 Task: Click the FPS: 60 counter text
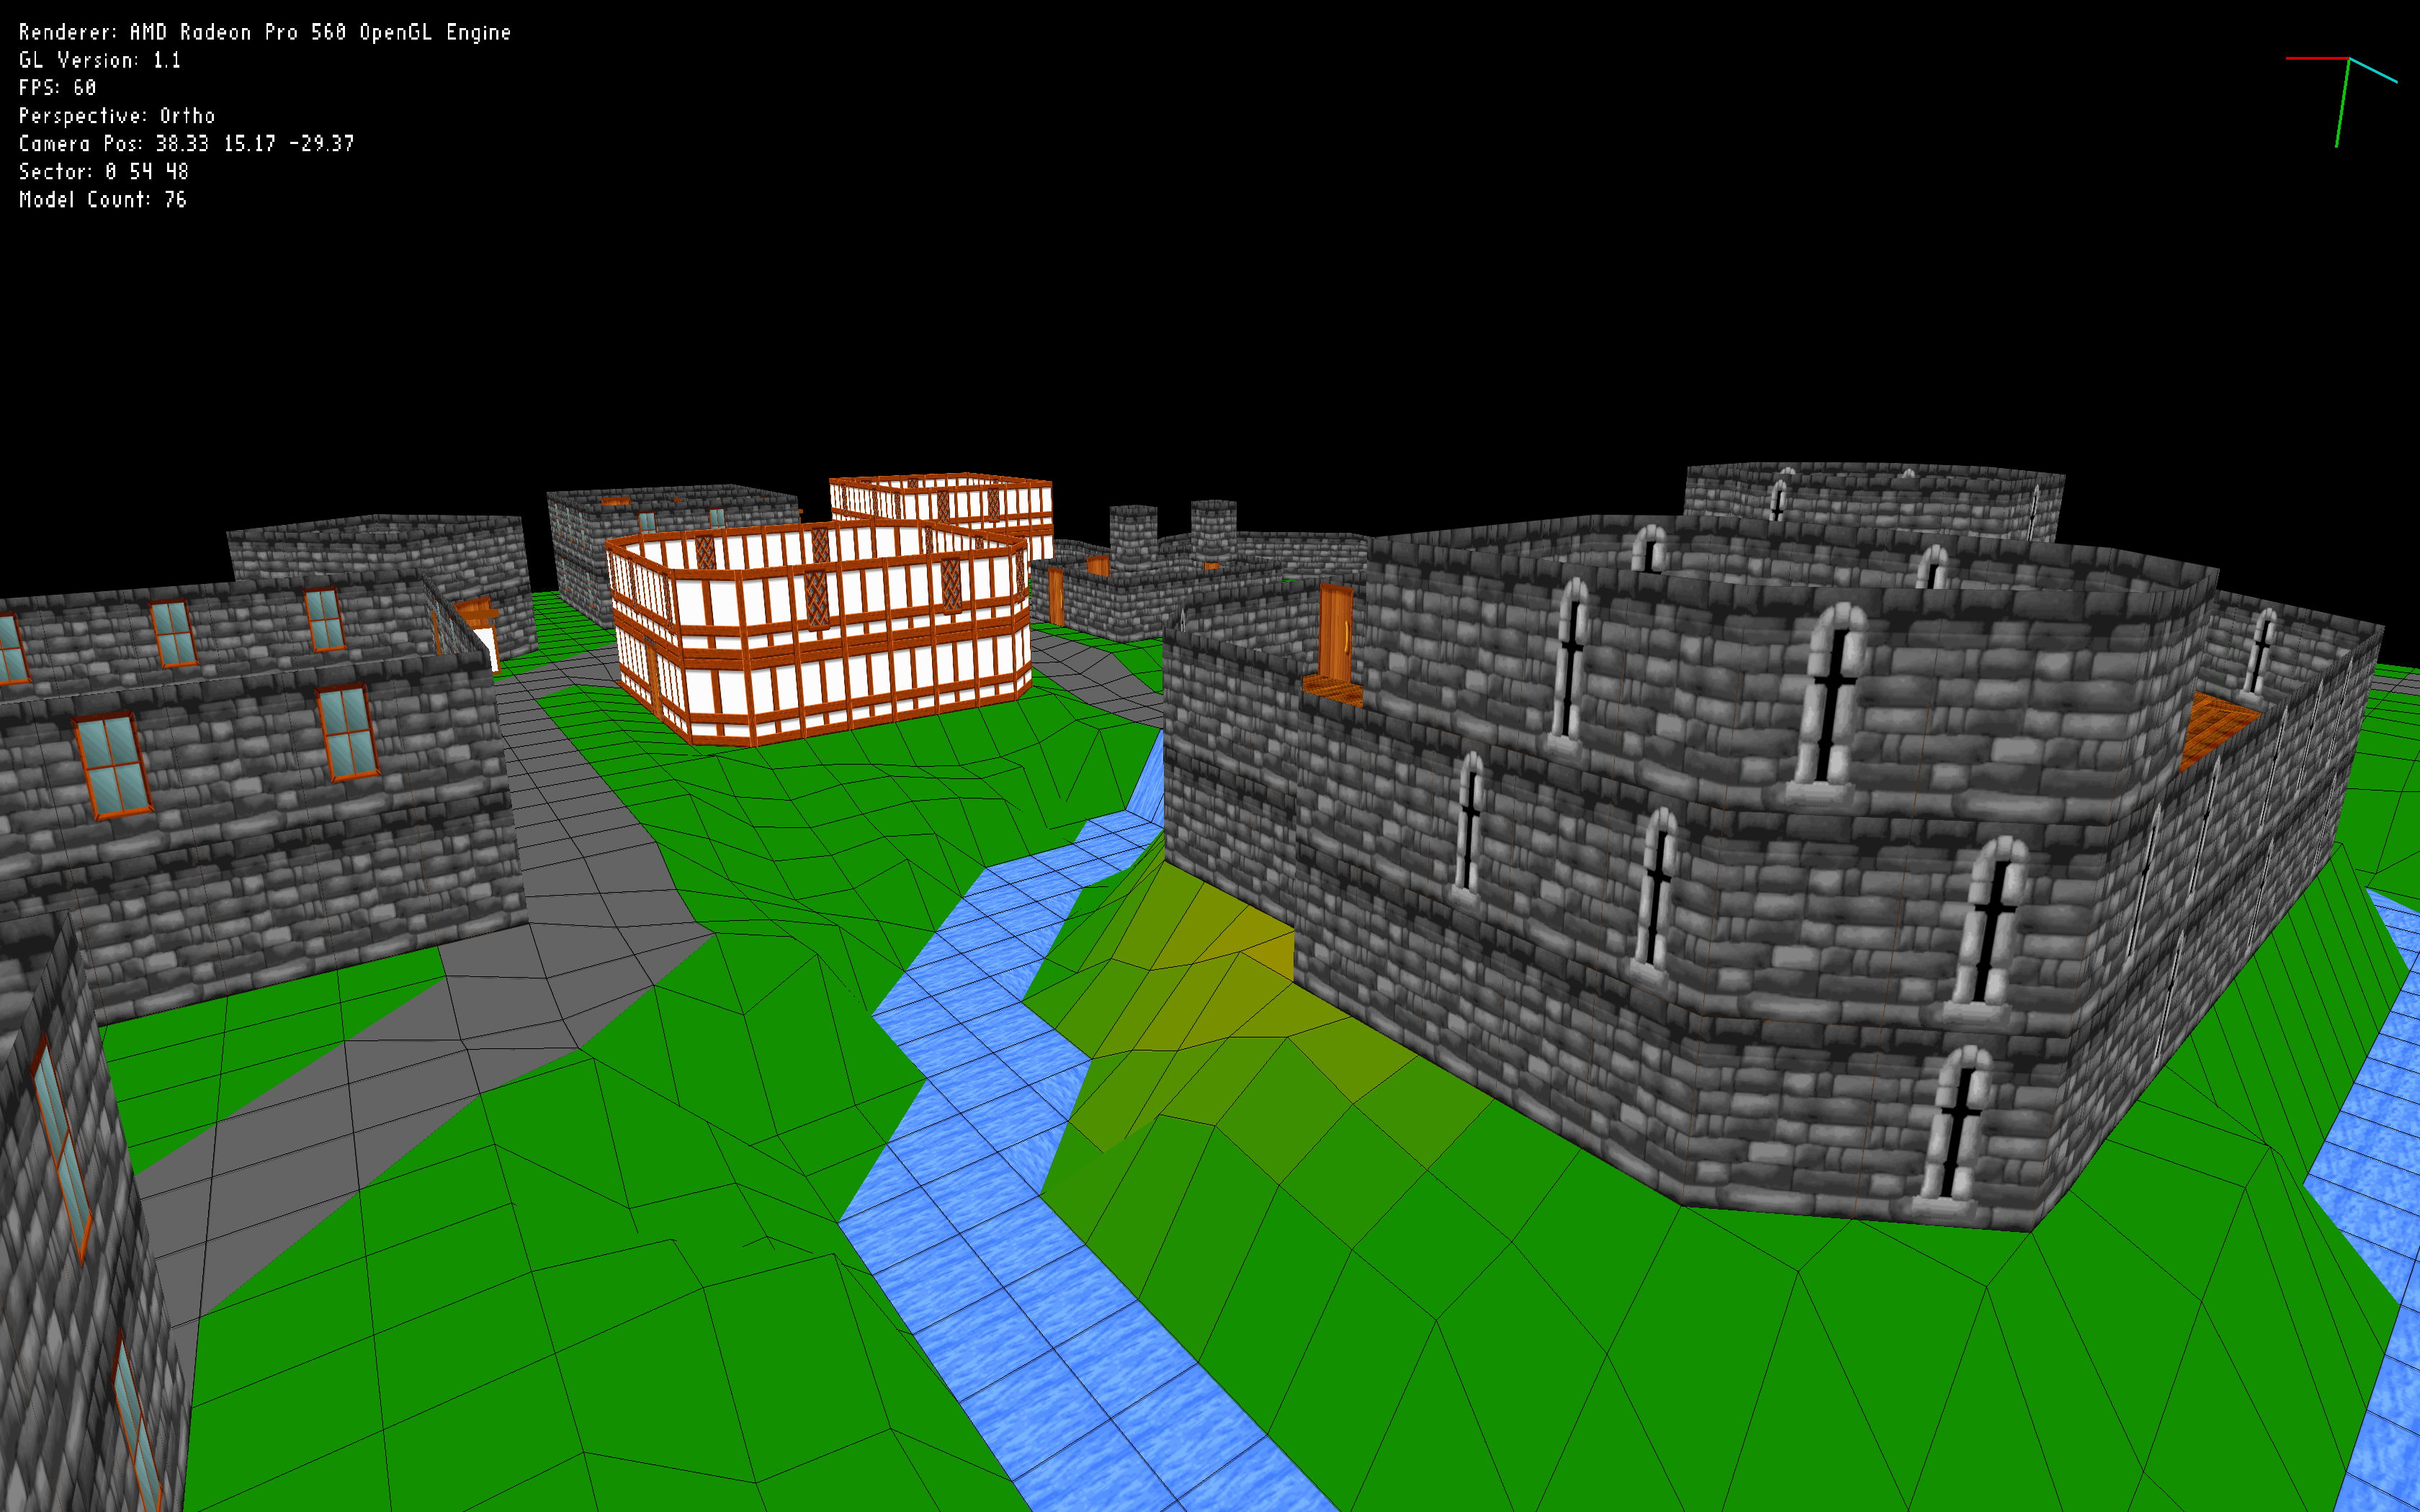pyautogui.click(x=58, y=88)
